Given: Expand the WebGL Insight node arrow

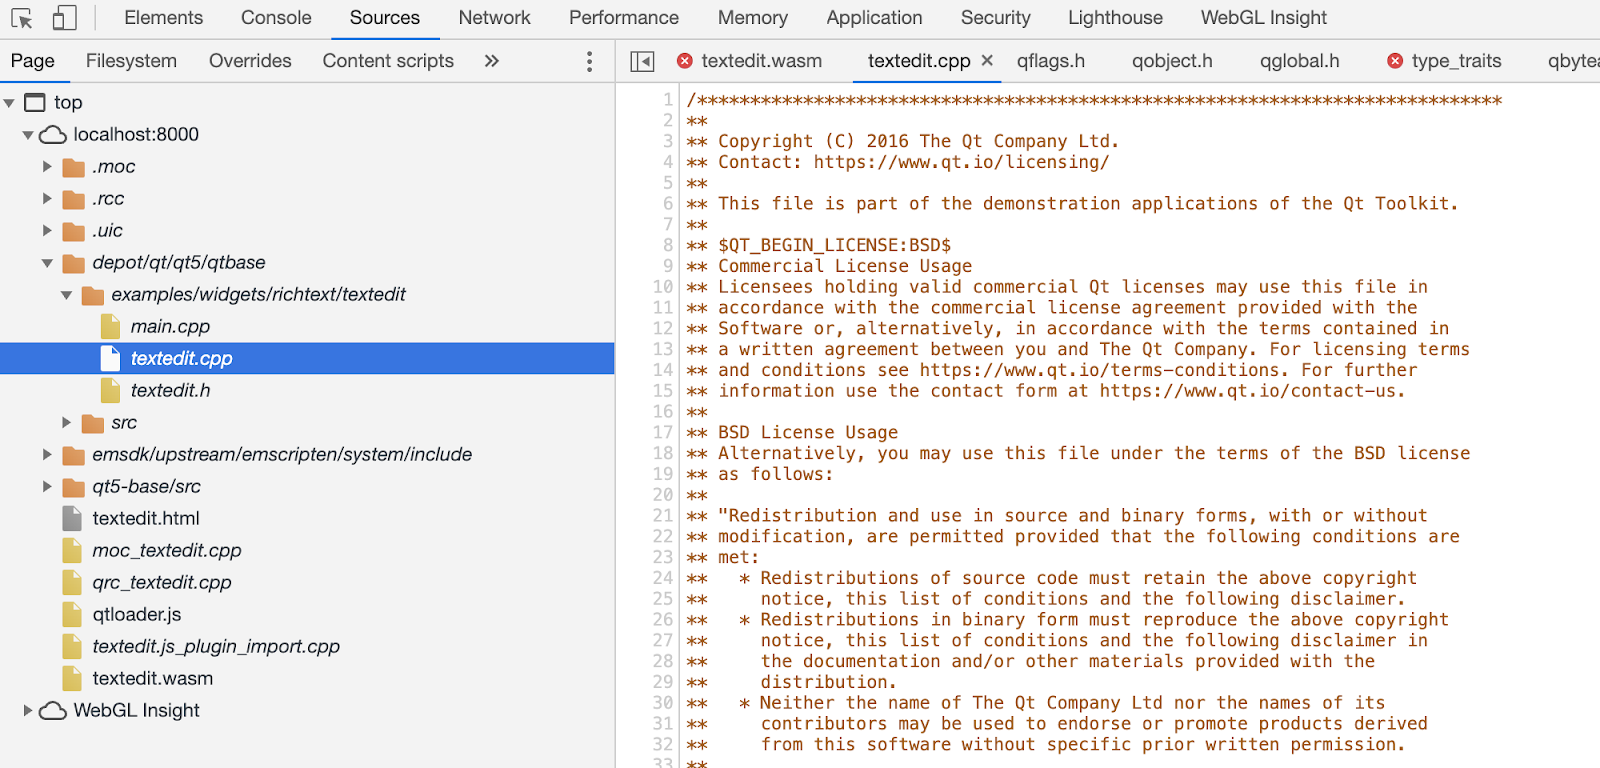Looking at the screenshot, I should (x=28, y=710).
